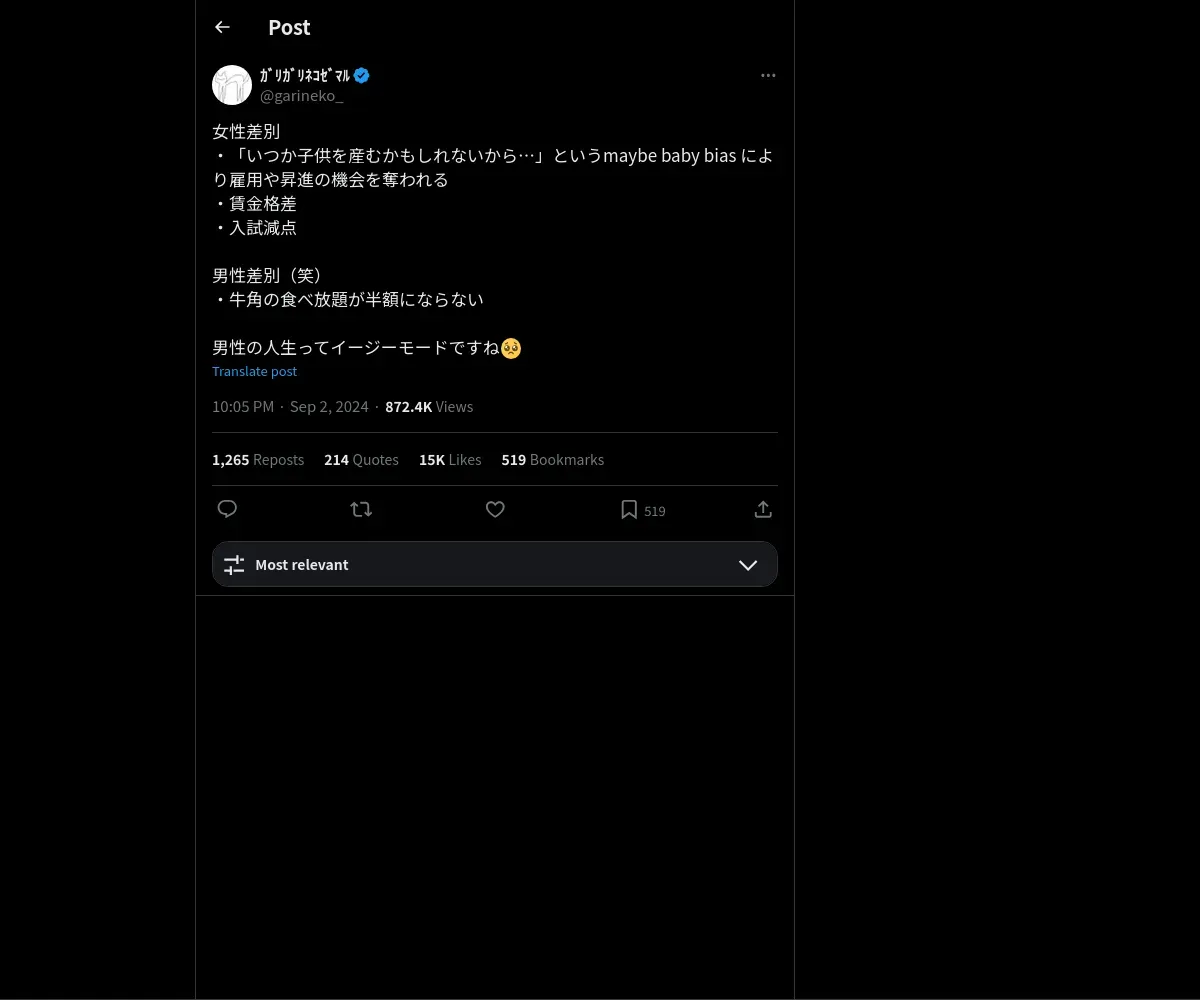Open the reply speech bubble icon
This screenshot has height=1000, width=1200.
tap(227, 509)
